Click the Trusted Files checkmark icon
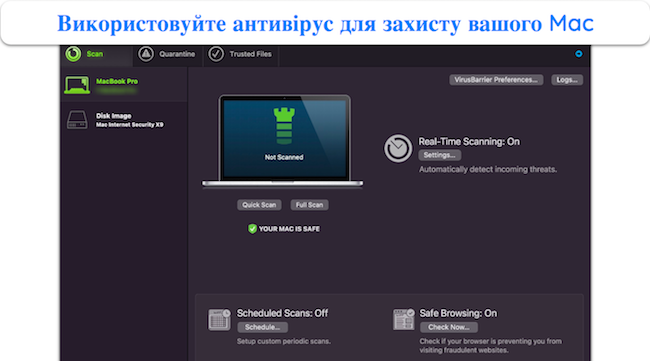 point(216,54)
